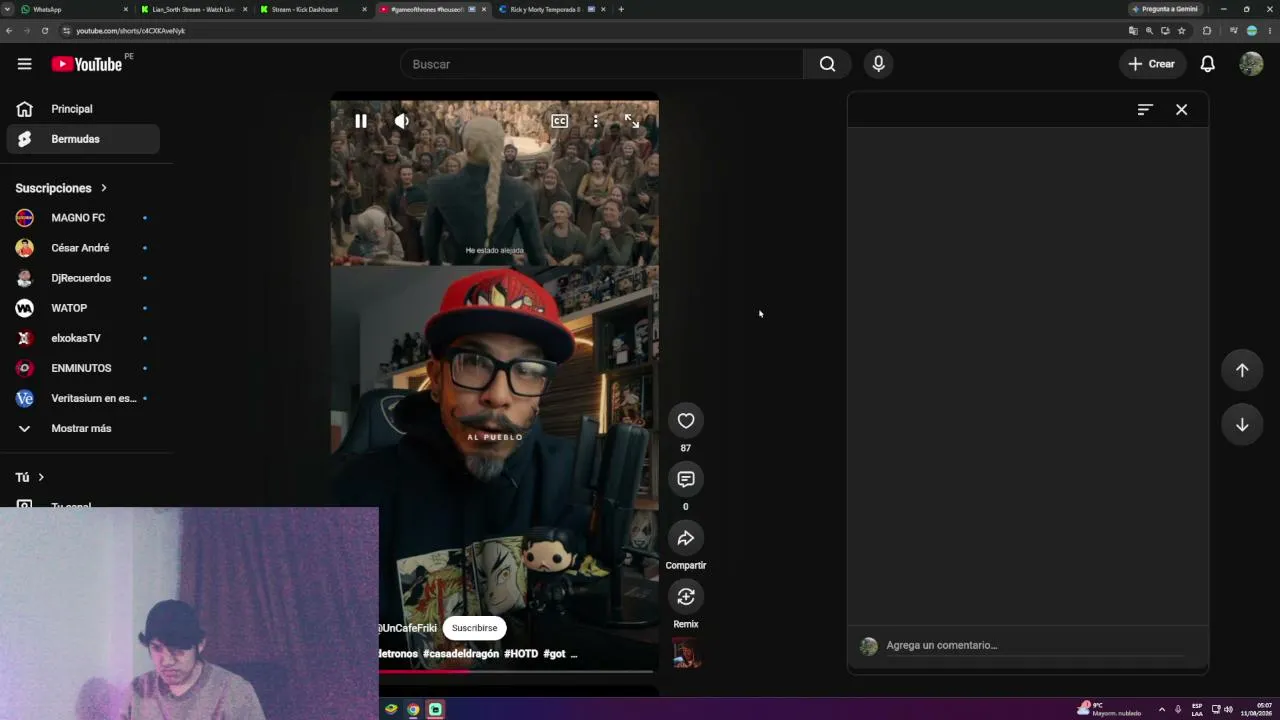The image size is (1280, 720).
Task: Translate the page with the translate icon
Action: 1133,31
